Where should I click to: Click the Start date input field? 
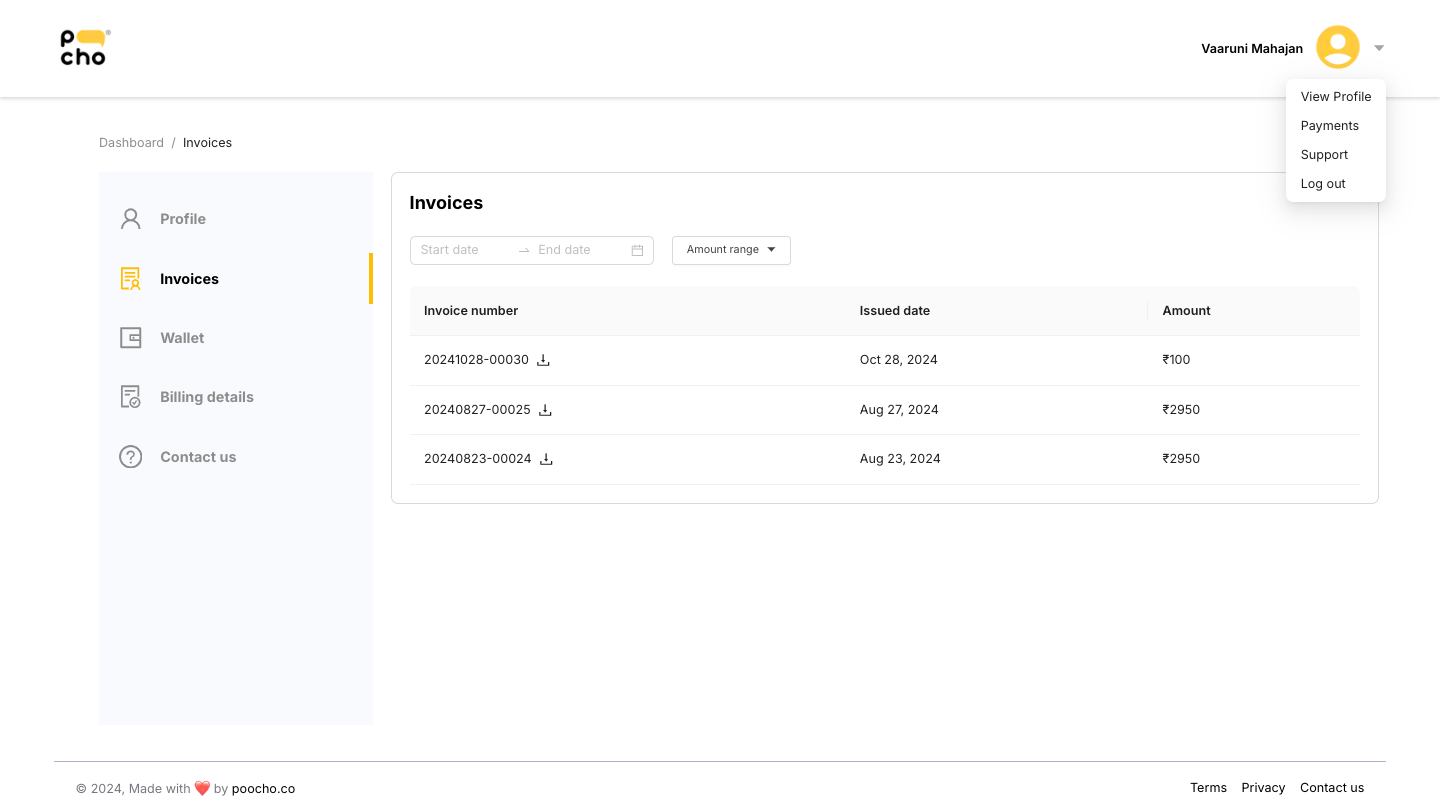[462, 250]
